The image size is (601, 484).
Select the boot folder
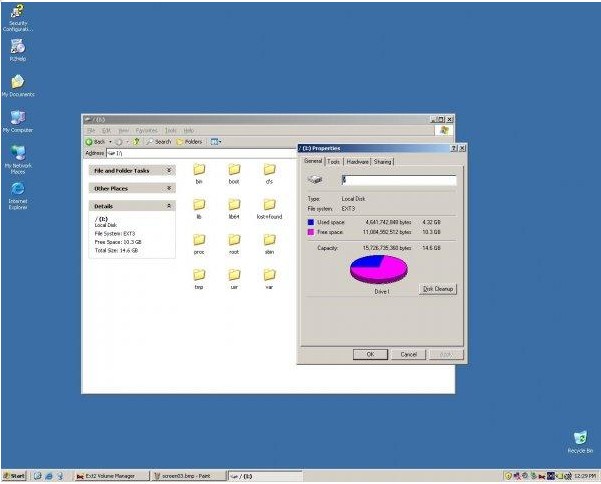234,173
